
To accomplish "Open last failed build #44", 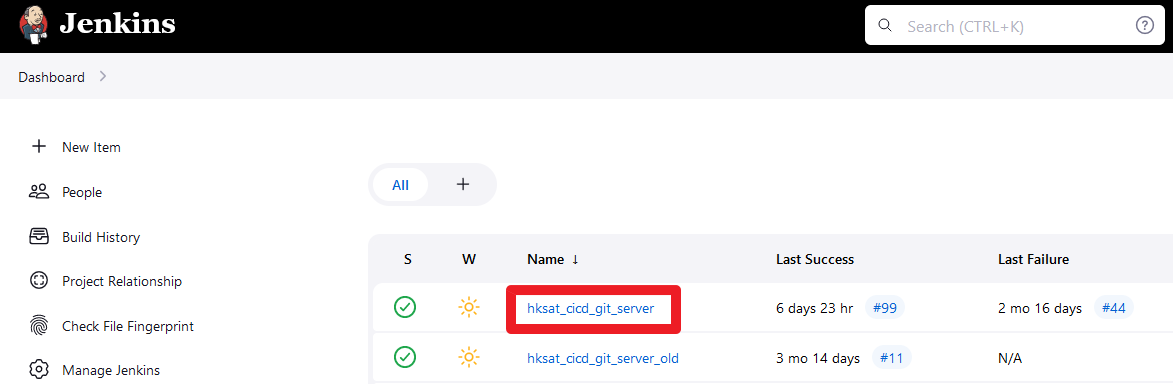I will click(x=1114, y=307).
